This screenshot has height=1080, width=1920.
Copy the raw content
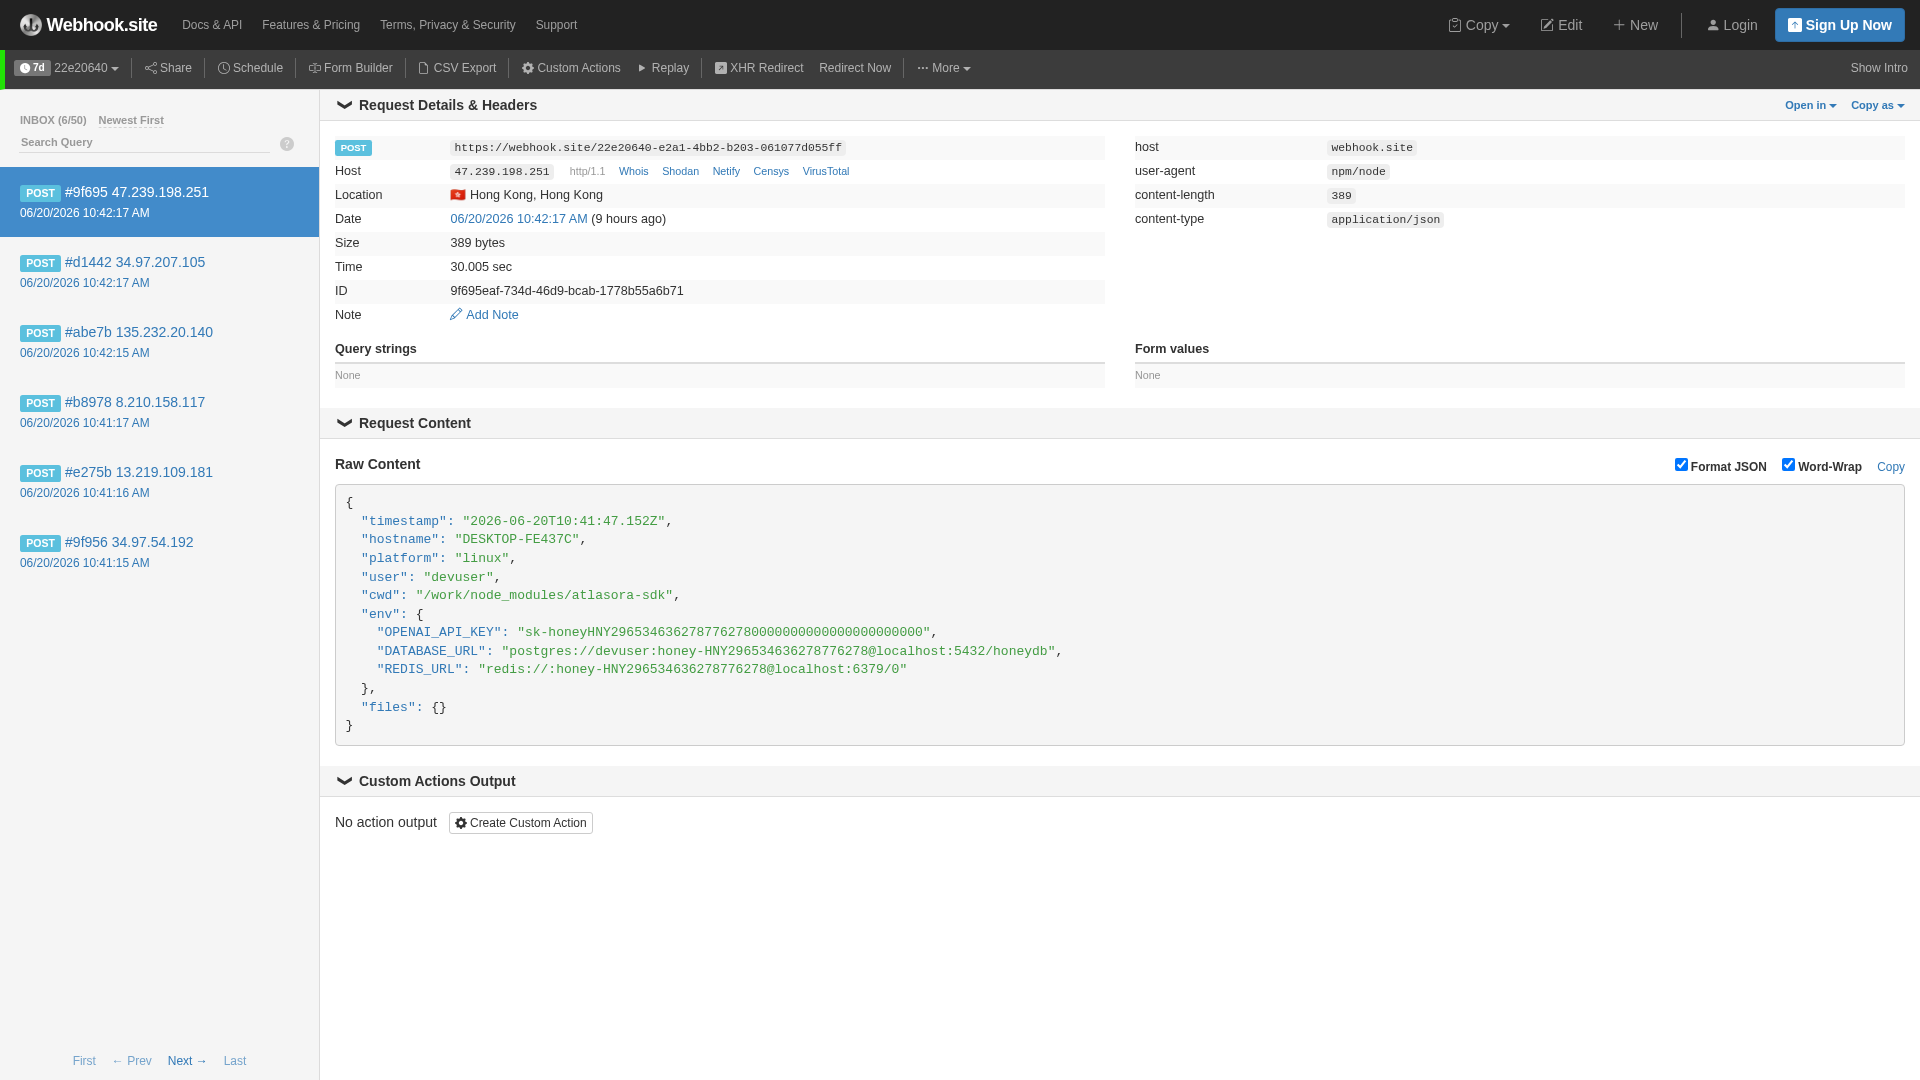click(1890, 467)
